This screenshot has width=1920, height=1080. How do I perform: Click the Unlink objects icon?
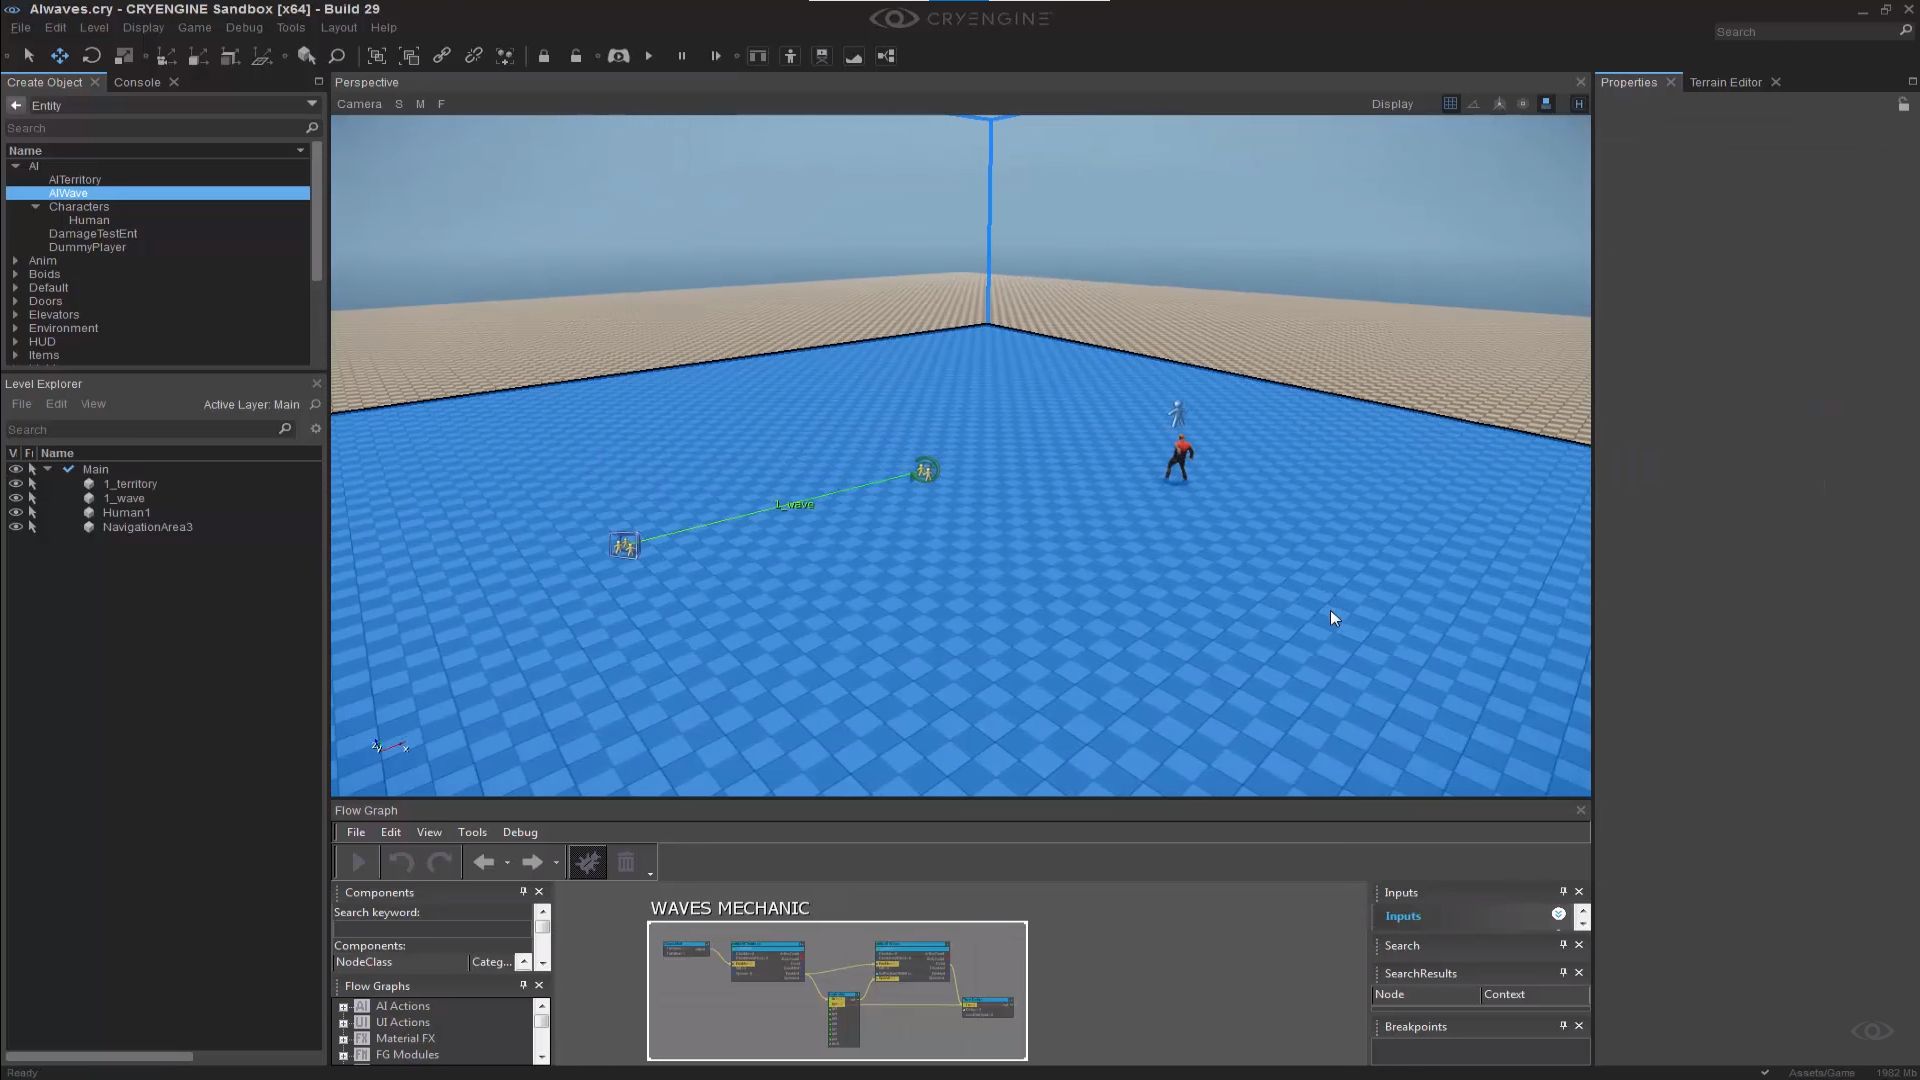tap(474, 56)
